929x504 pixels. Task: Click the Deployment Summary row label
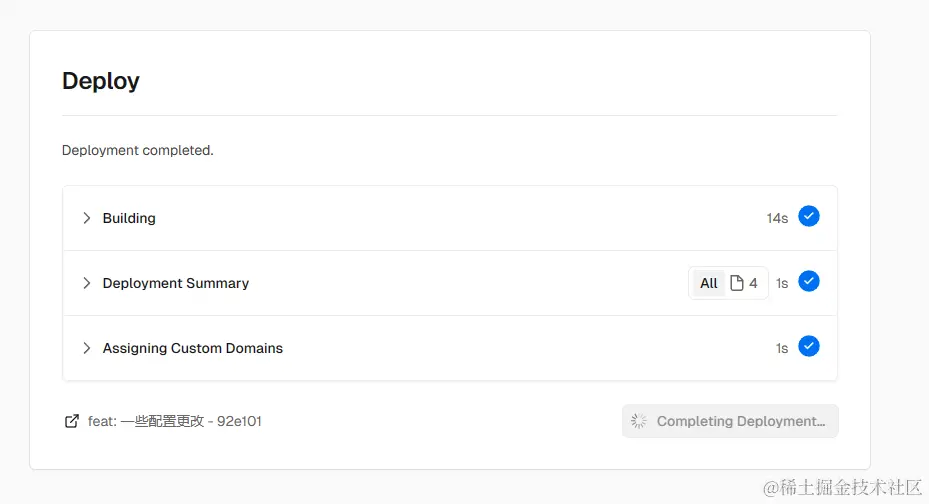pos(176,283)
